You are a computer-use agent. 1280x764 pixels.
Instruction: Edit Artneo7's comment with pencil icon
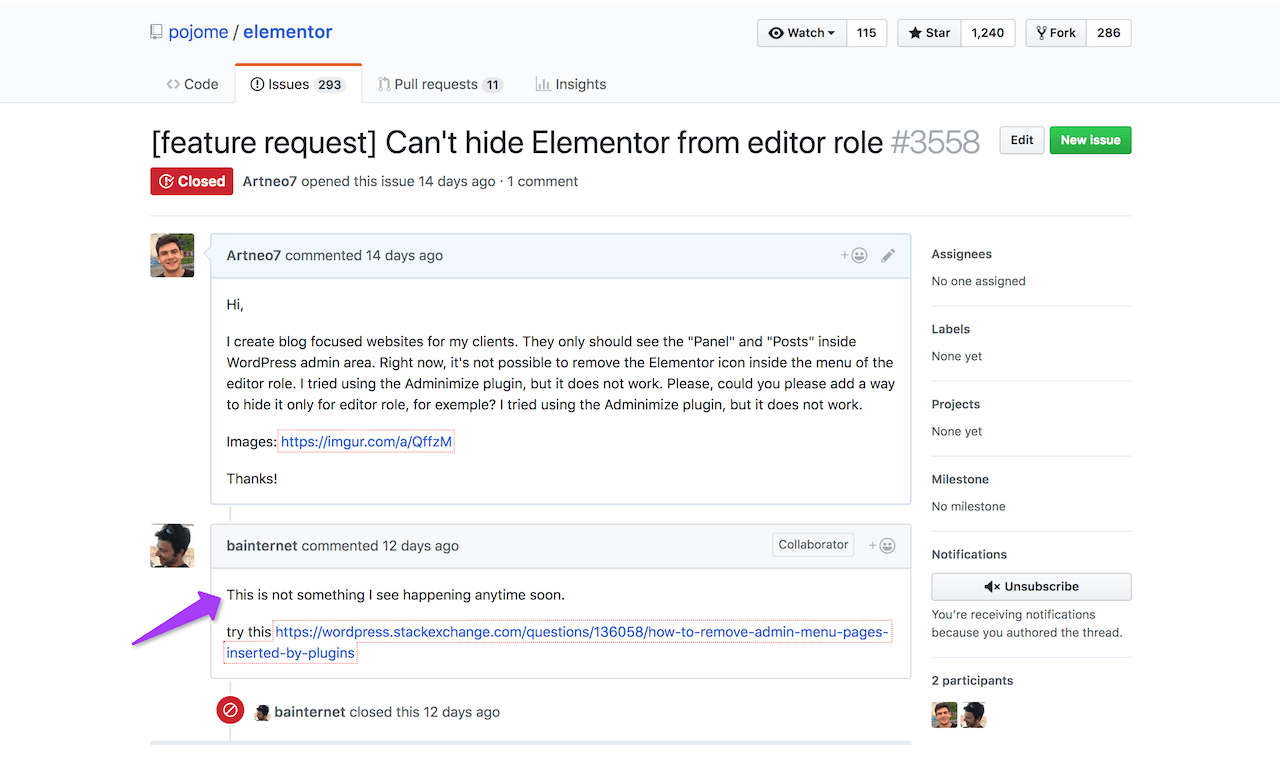coord(888,255)
